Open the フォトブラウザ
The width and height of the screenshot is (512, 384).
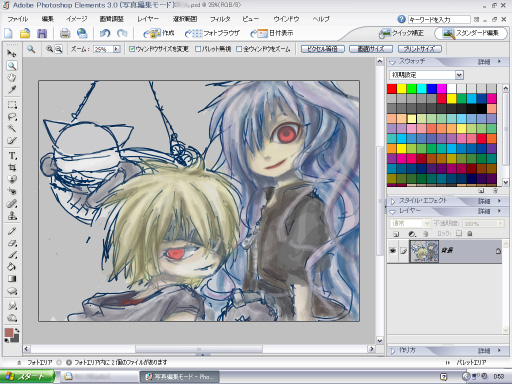[x=213, y=33]
